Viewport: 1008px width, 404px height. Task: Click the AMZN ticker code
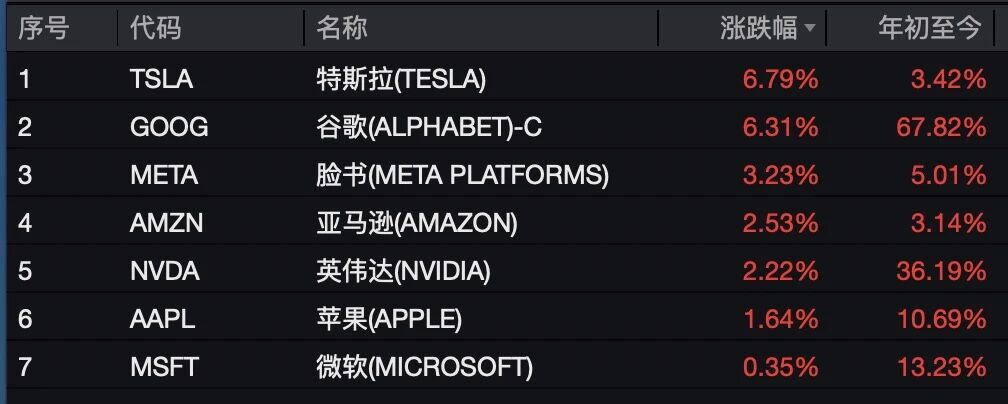(166, 223)
